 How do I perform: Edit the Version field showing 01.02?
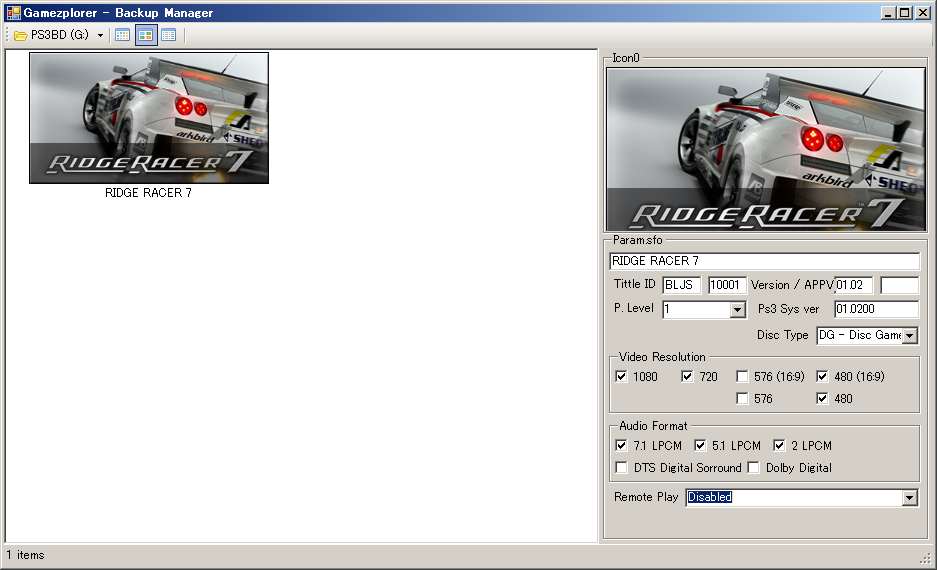tap(853, 285)
